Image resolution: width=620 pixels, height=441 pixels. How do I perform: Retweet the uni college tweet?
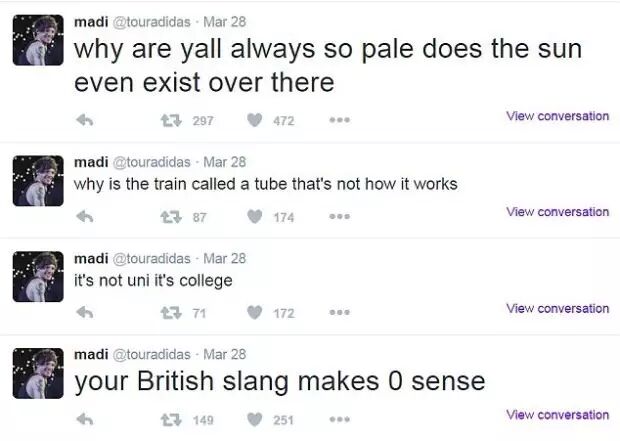171,313
